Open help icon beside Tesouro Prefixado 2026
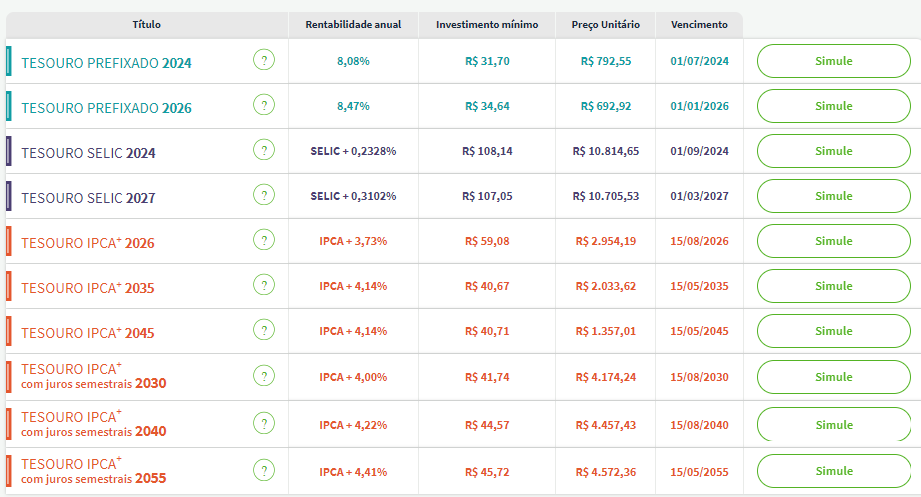Screen dimensions: 921x497 click(263, 106)
